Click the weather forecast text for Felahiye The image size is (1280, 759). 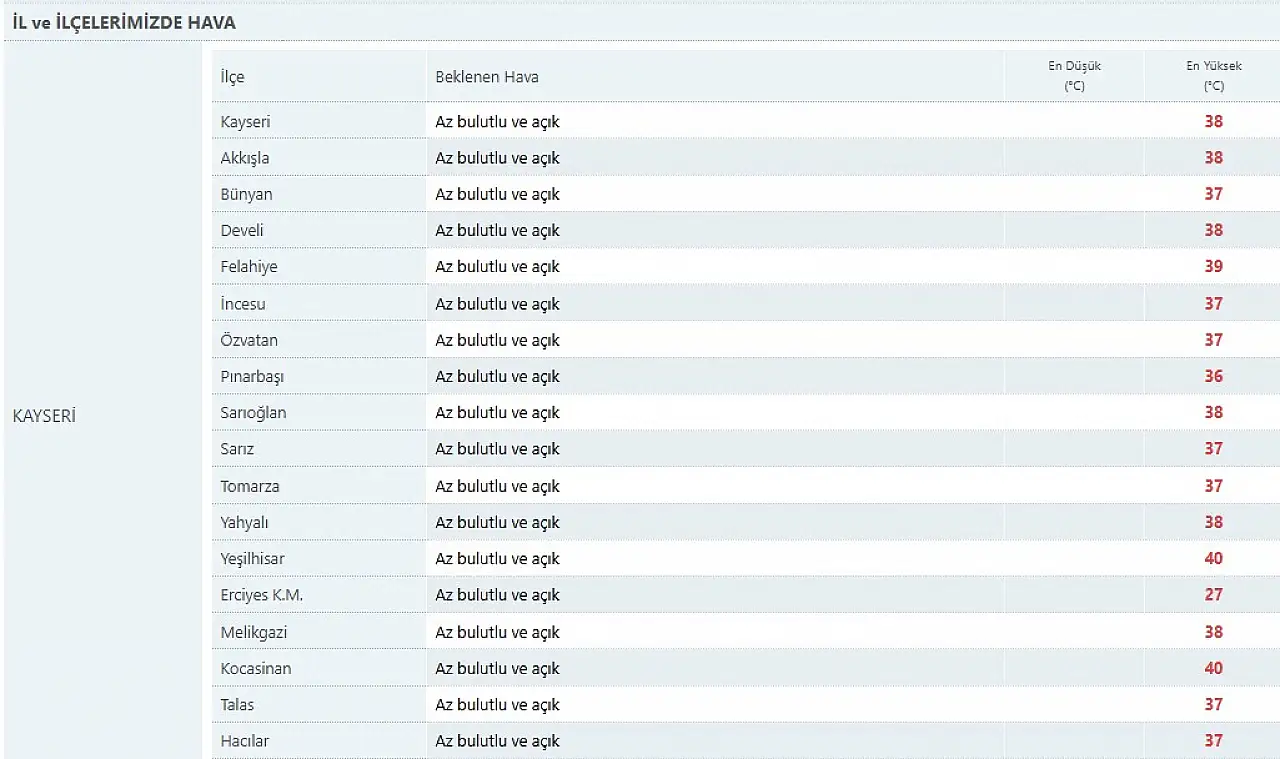coord(497,266)
